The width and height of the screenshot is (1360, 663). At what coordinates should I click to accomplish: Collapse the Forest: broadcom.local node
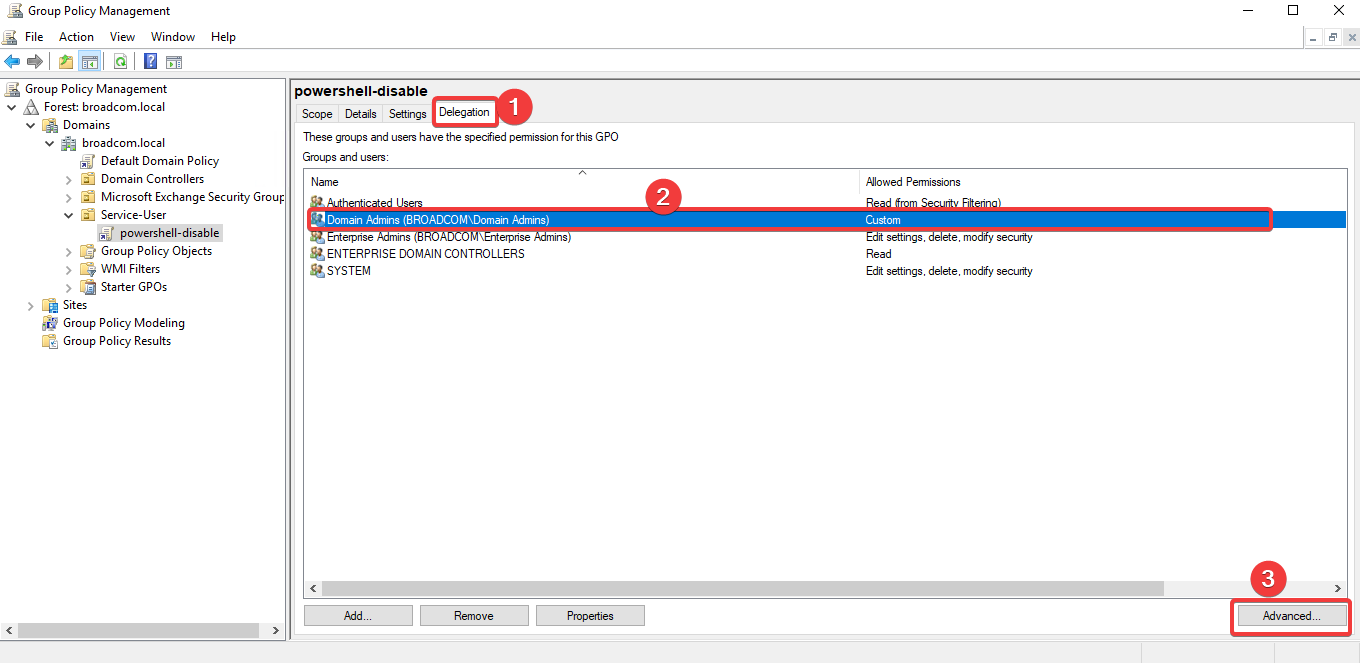12,107
